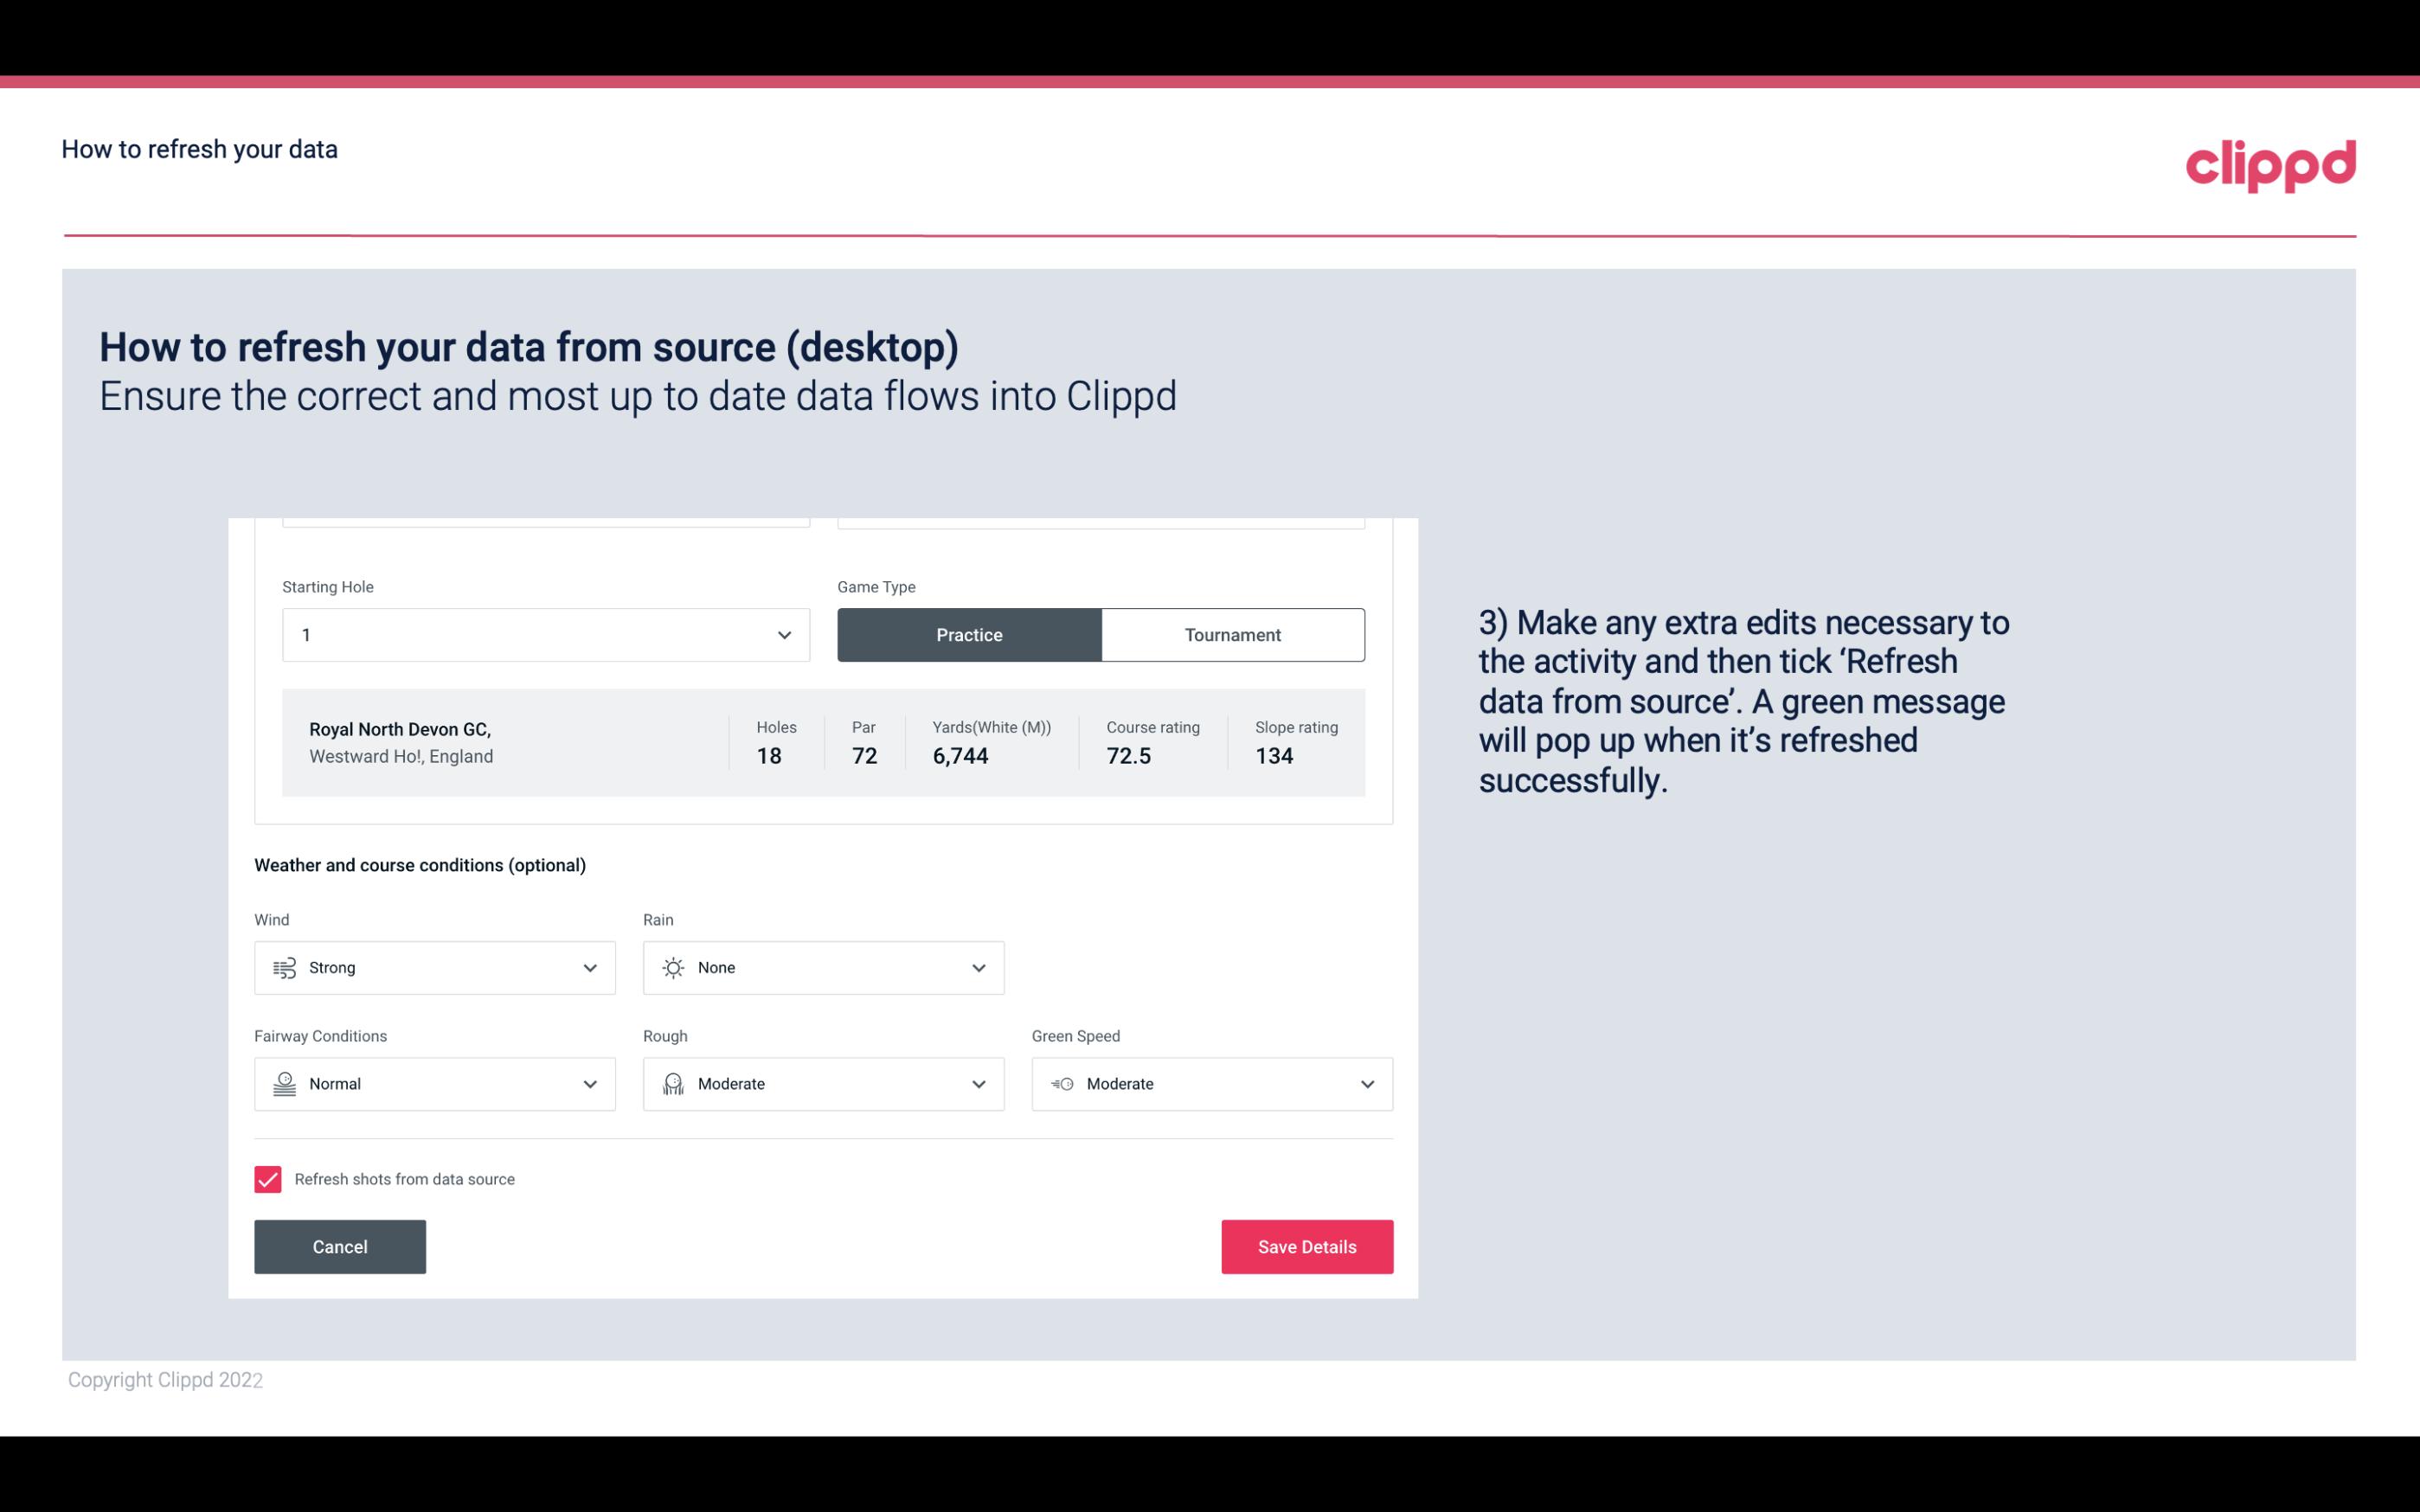The height and width of the screenshot is (1512, 2420).
Task: Toggle Practice game type selection
Action: coord(969,632)
